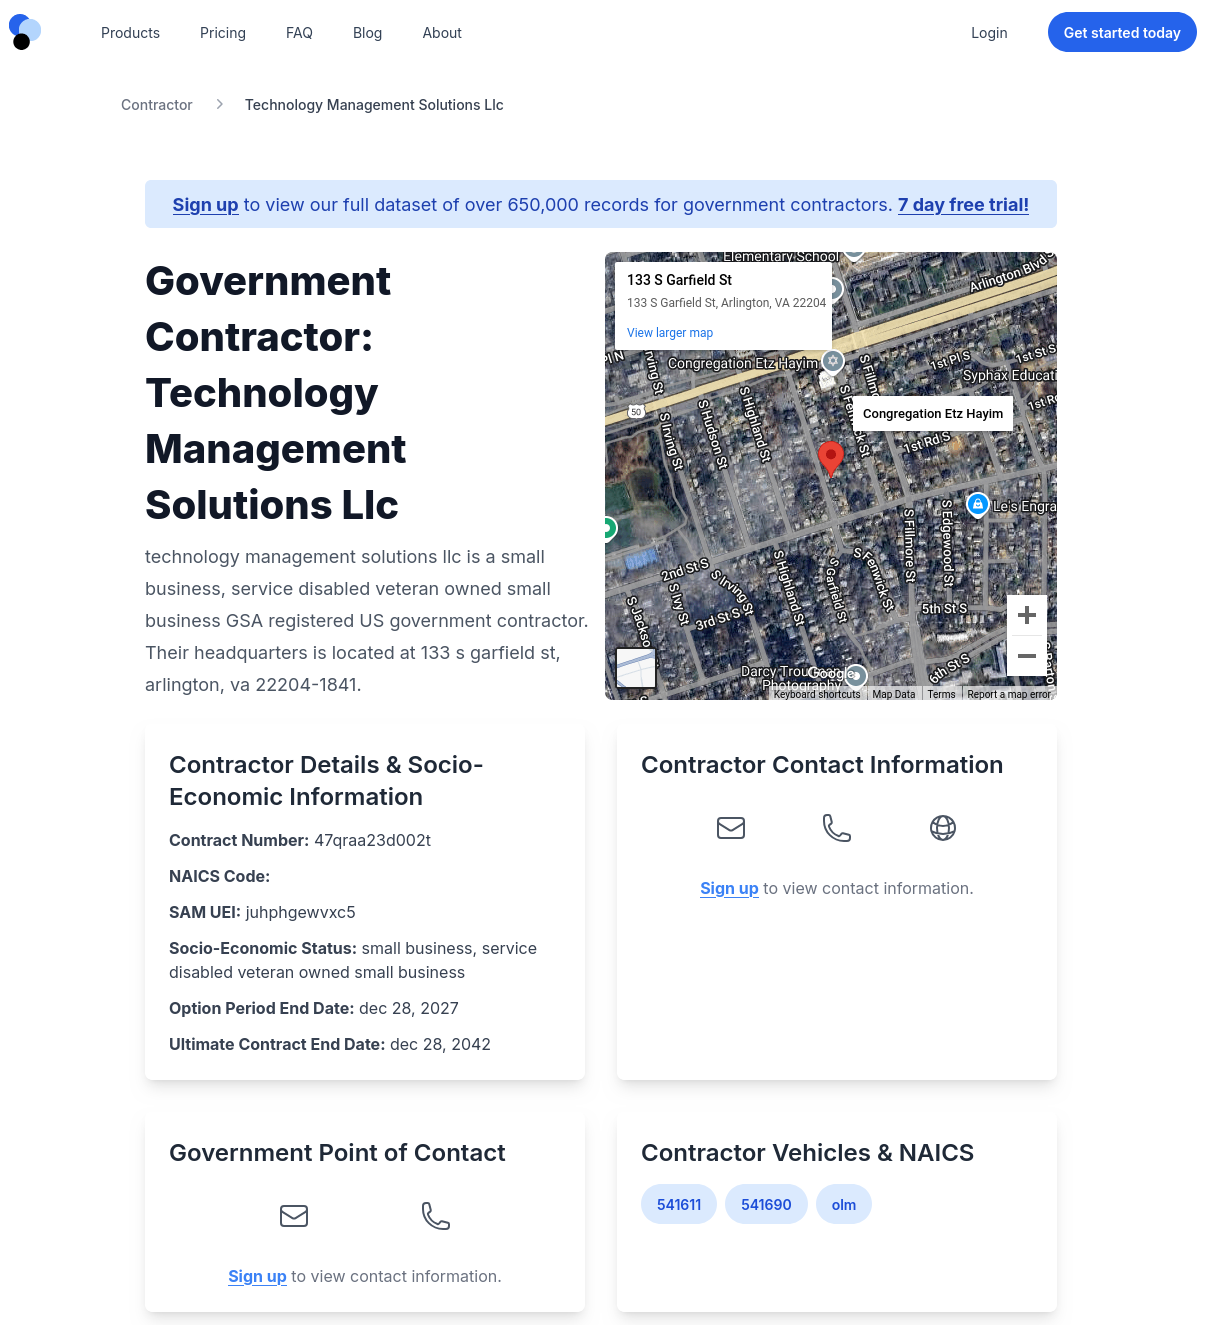1208x1325 pixels.
Task: Click breadcrumb Technology Management Solutions Llc
Action: click(374, 105)
